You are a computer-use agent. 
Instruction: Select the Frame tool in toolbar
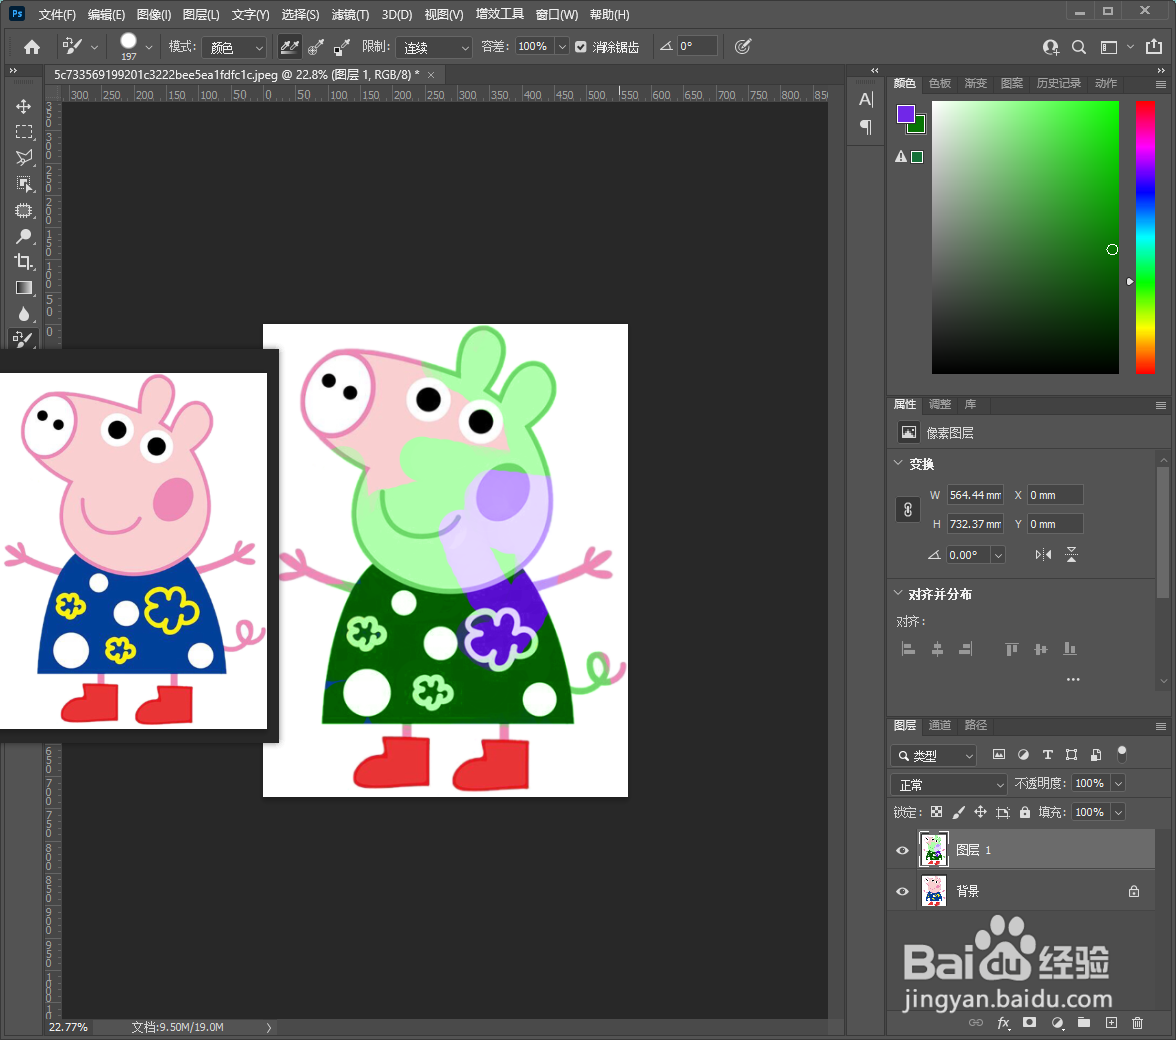point(24,210)
